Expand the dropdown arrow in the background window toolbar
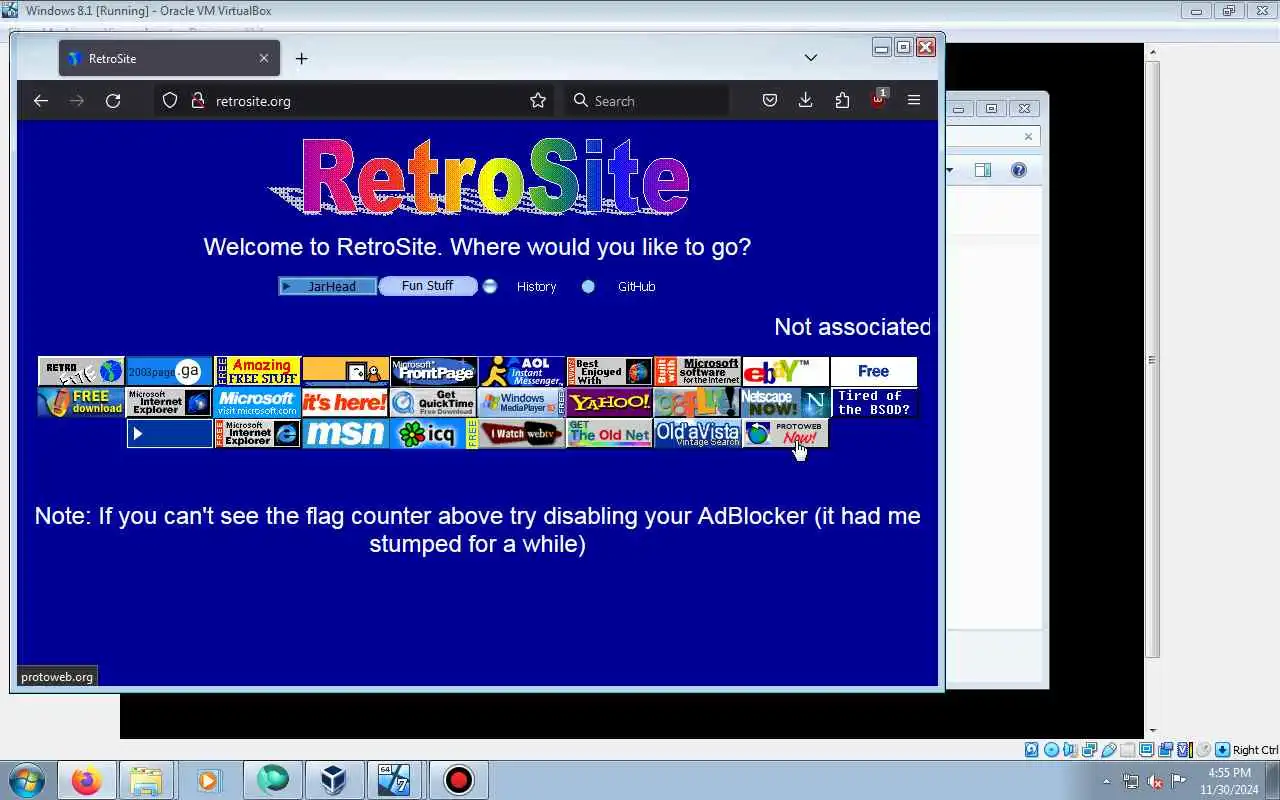The width and height of the screenshot is (1280, 800). [x=950, y=170]
